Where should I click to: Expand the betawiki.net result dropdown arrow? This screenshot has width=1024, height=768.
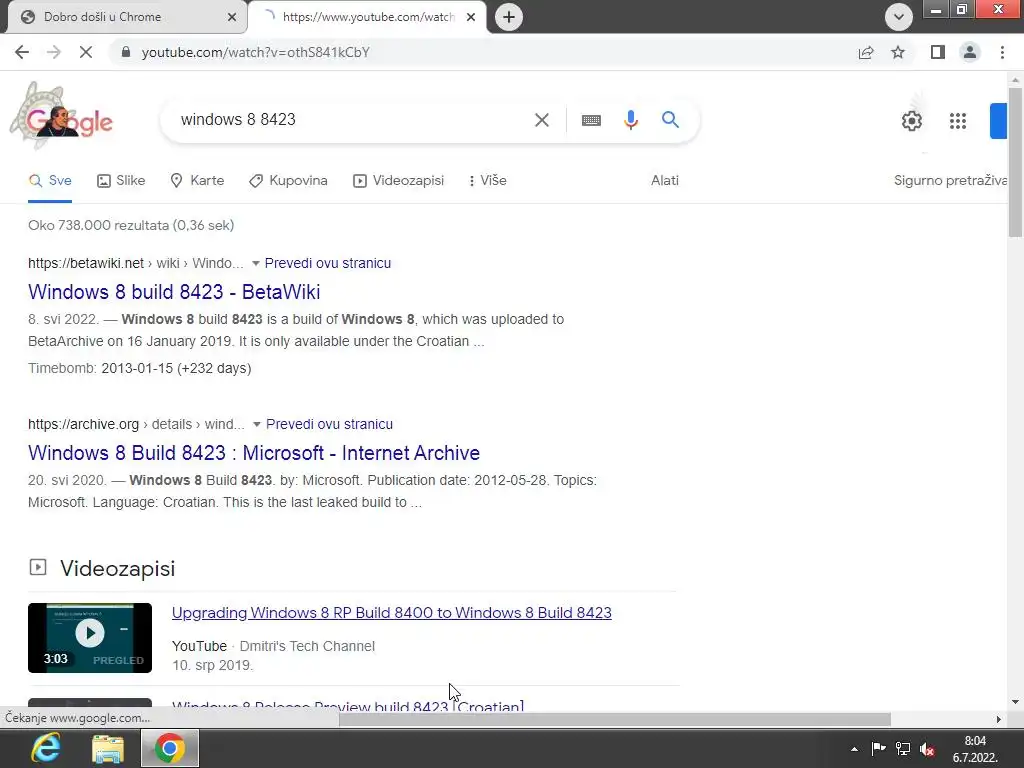(256, 263)
